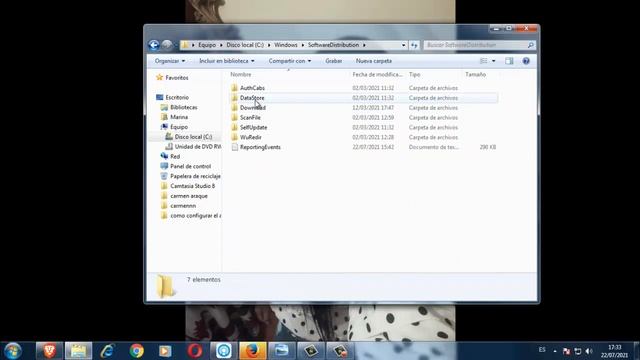Open the media player taskbar icon
The image size is (640, 360).
click(x=165, y=351)
